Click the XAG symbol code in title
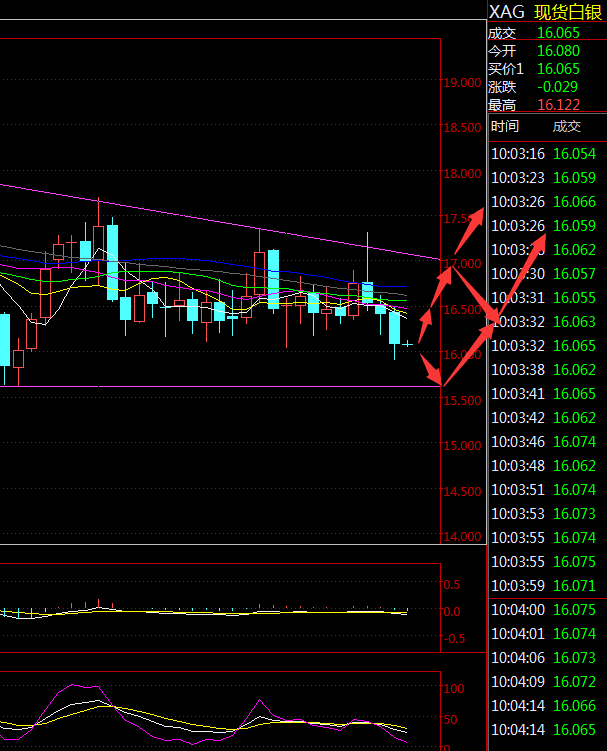 pos(506,12)
